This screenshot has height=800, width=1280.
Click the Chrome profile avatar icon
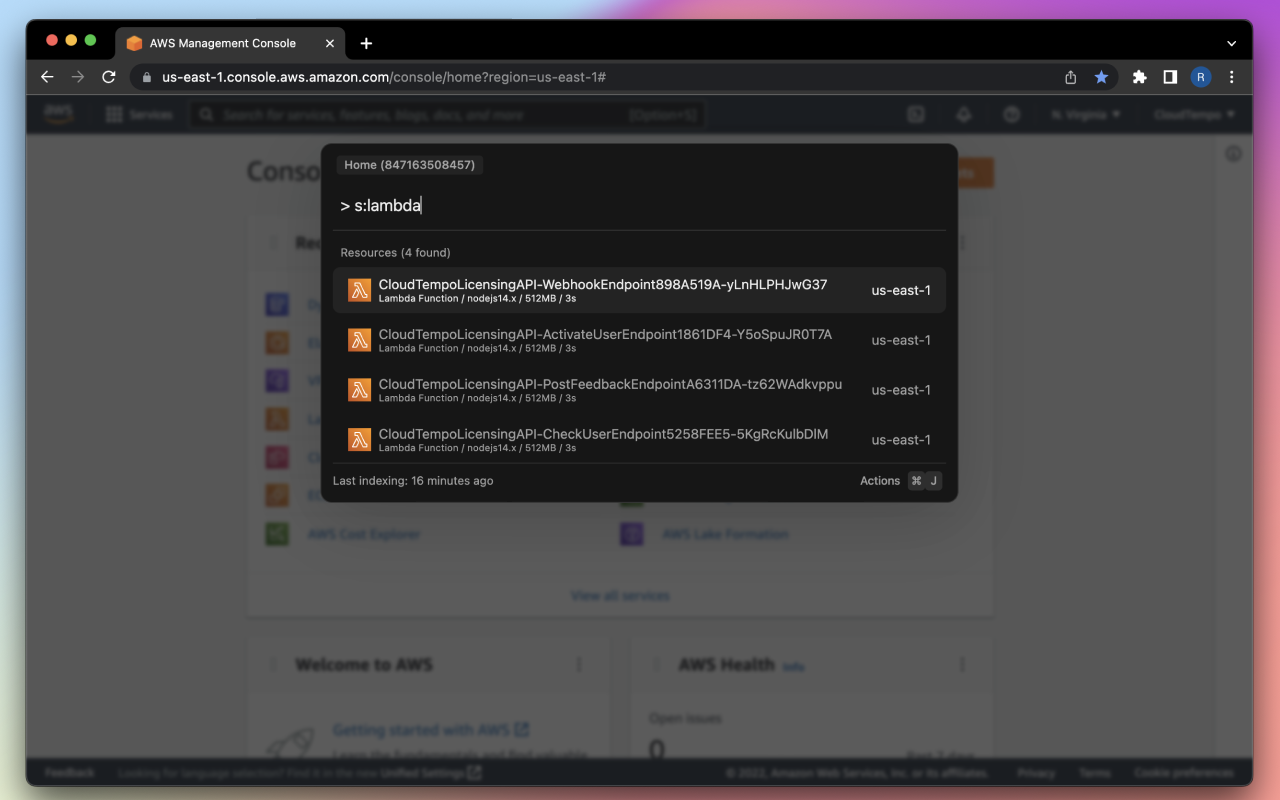click(1200, 77)
